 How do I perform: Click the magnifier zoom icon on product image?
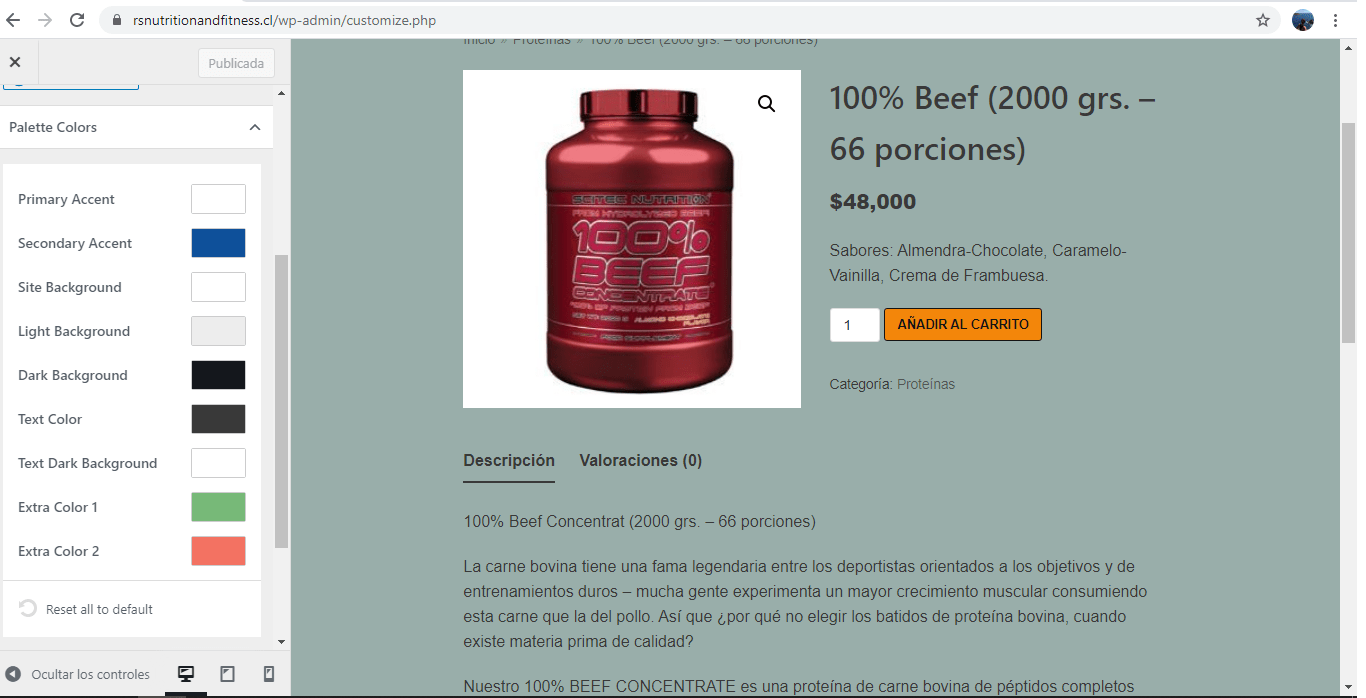(767, 104)
